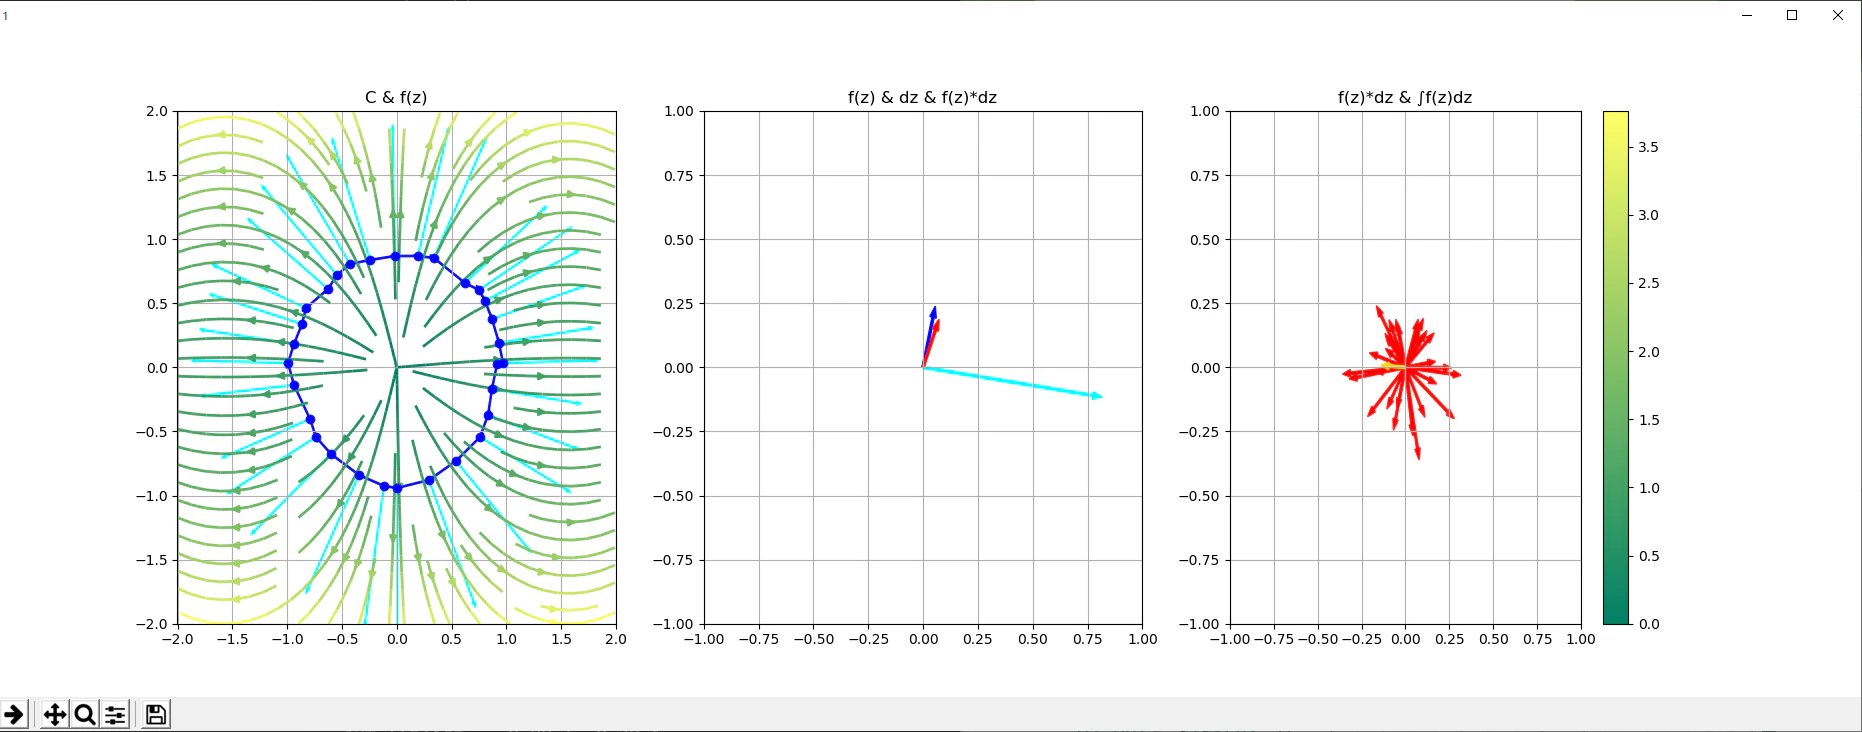Click the 'C & f(z)' plot title
The width and height of the screenshot is (1862, 732).
point(396,97)
